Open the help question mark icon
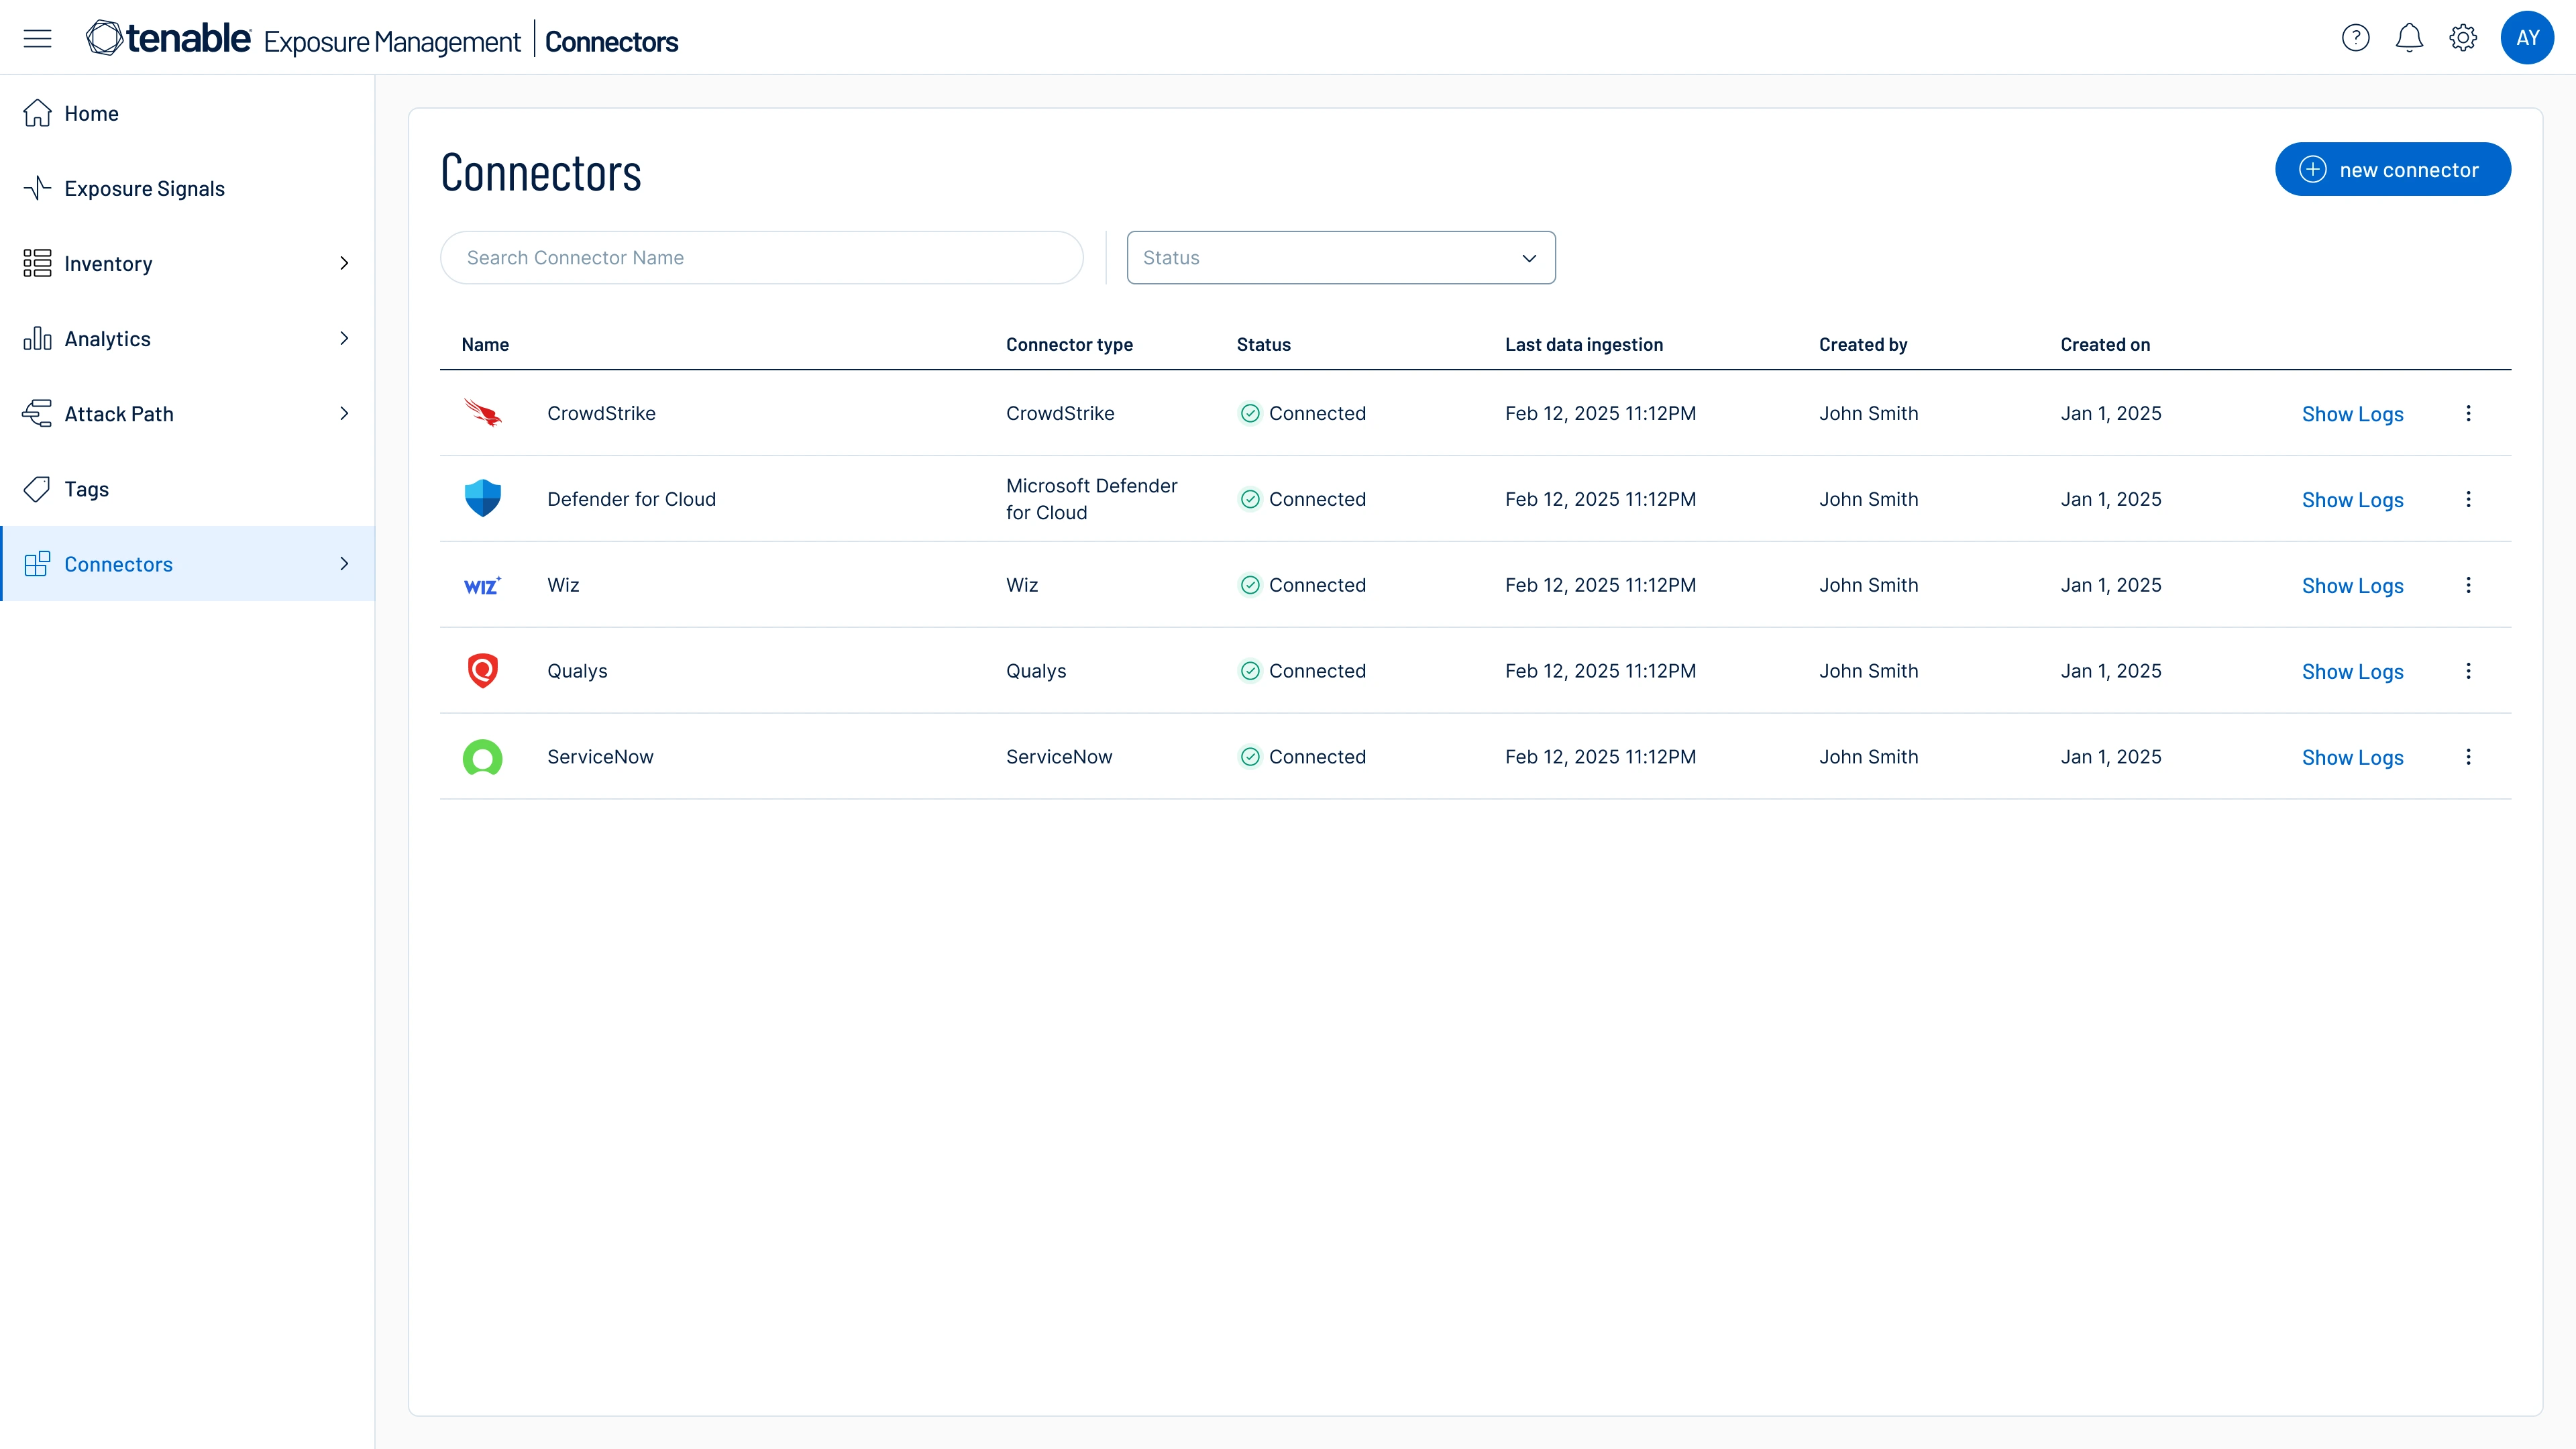2576x1449 pixels. pyautogui.click(x=2355, y=38)
